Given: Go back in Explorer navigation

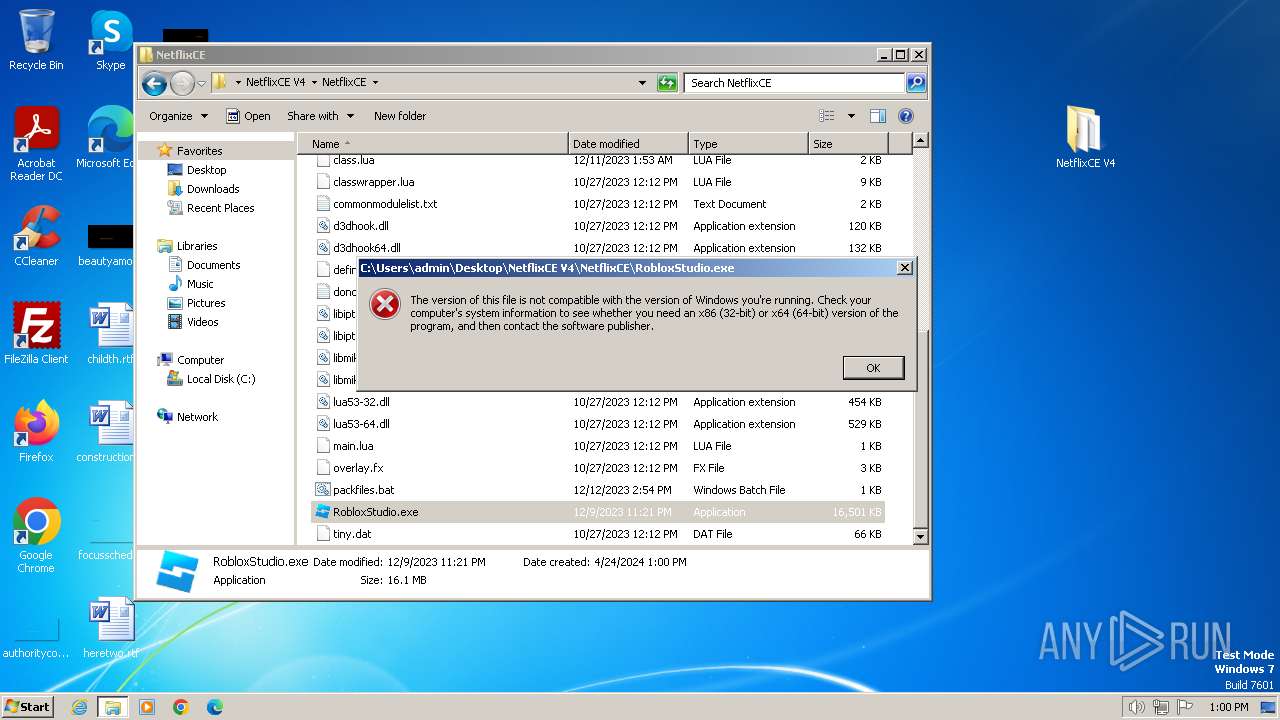Looking at the screenshot, I should pos(154,83).
